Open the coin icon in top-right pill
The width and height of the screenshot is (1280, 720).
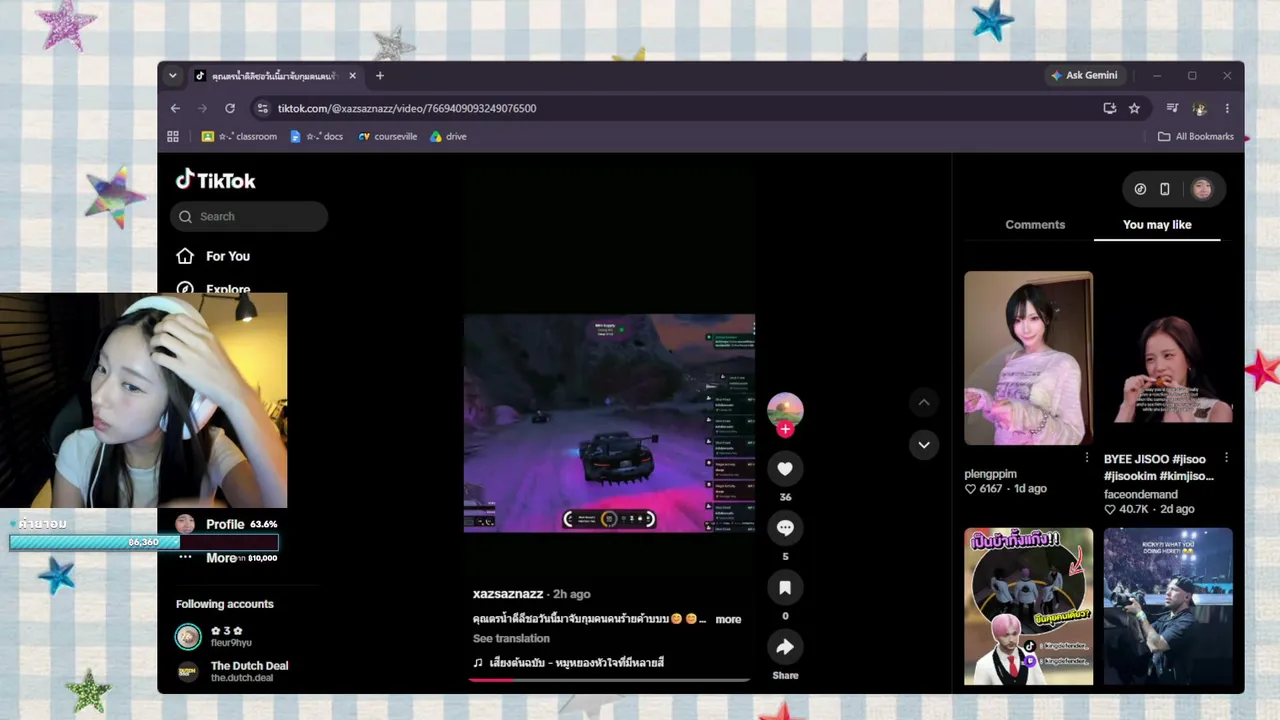pos(1140,189)
